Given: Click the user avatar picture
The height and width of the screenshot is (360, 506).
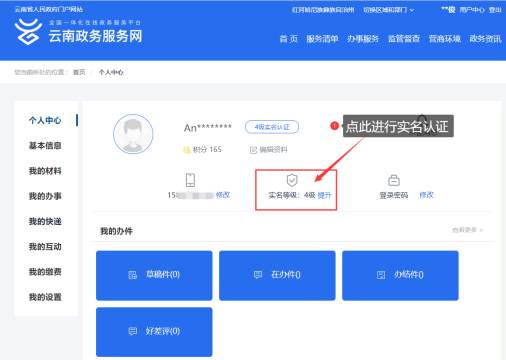Looking at the screenshot, I should pos(133,134).
